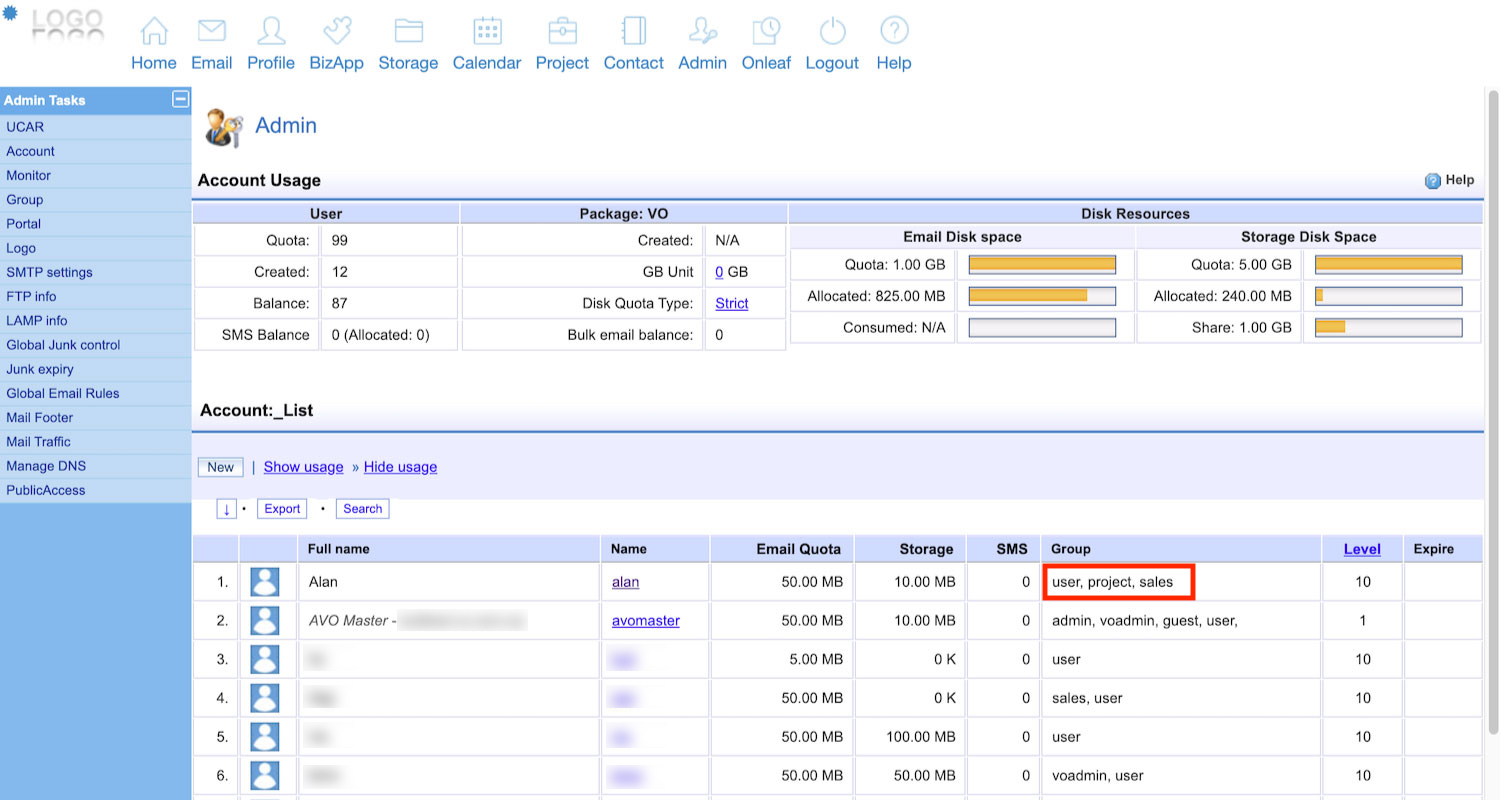Select Global Junk control in sidebar
Screen dimensions: 1500x800
[x=63, y=345]
